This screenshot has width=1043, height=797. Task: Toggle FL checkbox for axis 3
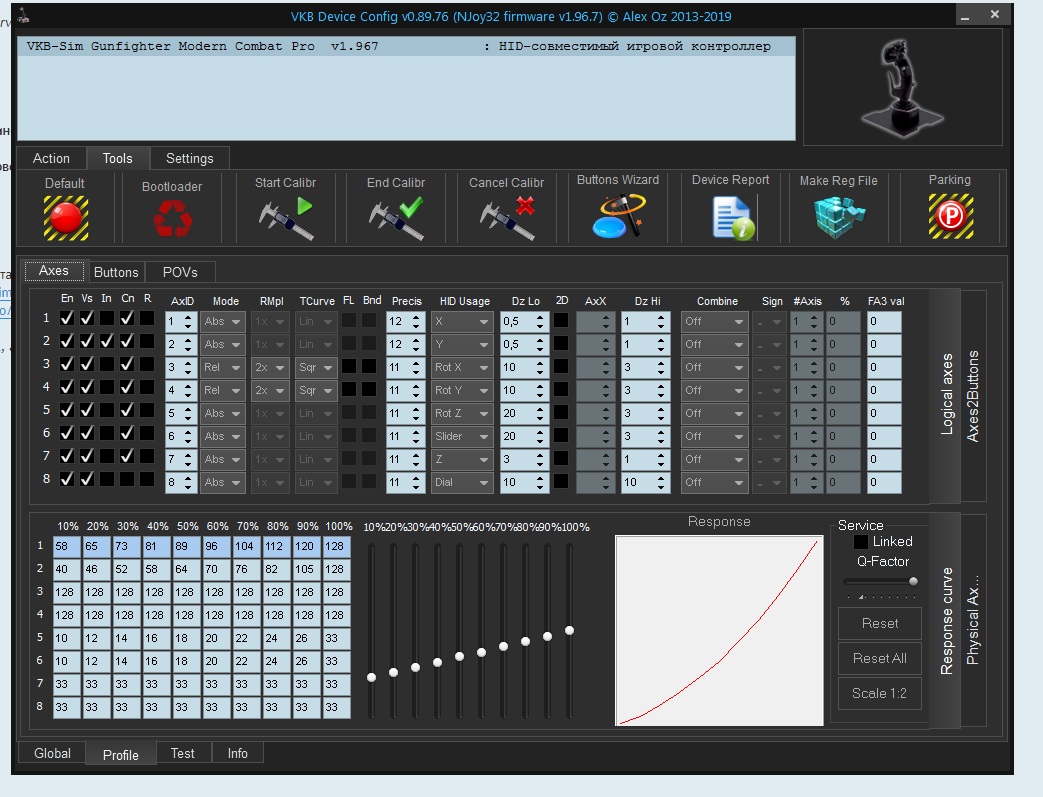point(349,367)
